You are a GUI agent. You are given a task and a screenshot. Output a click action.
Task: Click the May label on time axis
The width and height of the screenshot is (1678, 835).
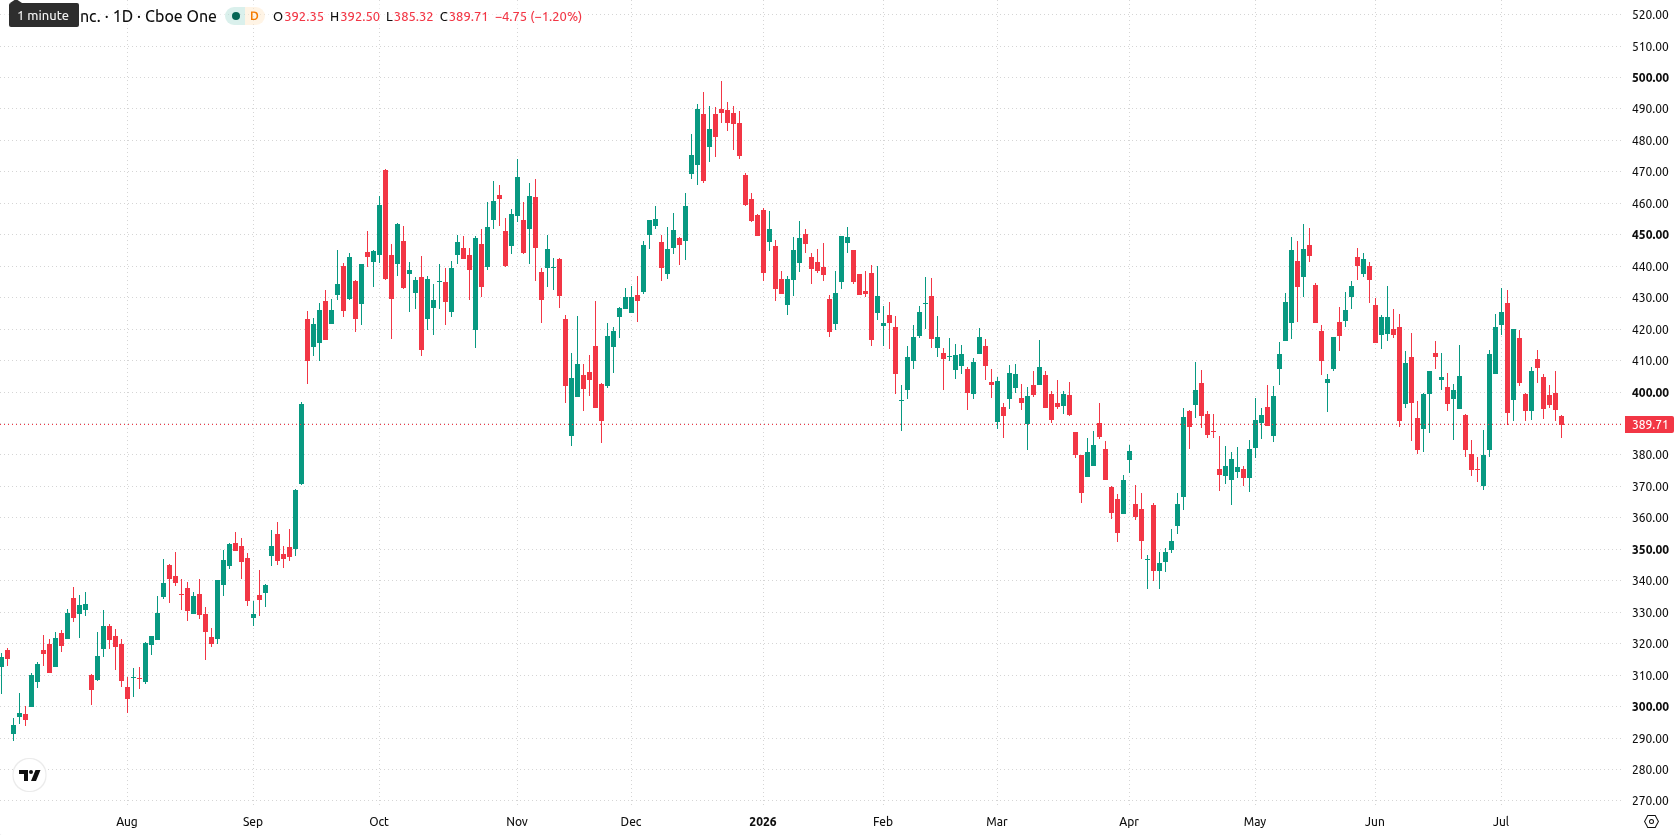(1255, 821)
